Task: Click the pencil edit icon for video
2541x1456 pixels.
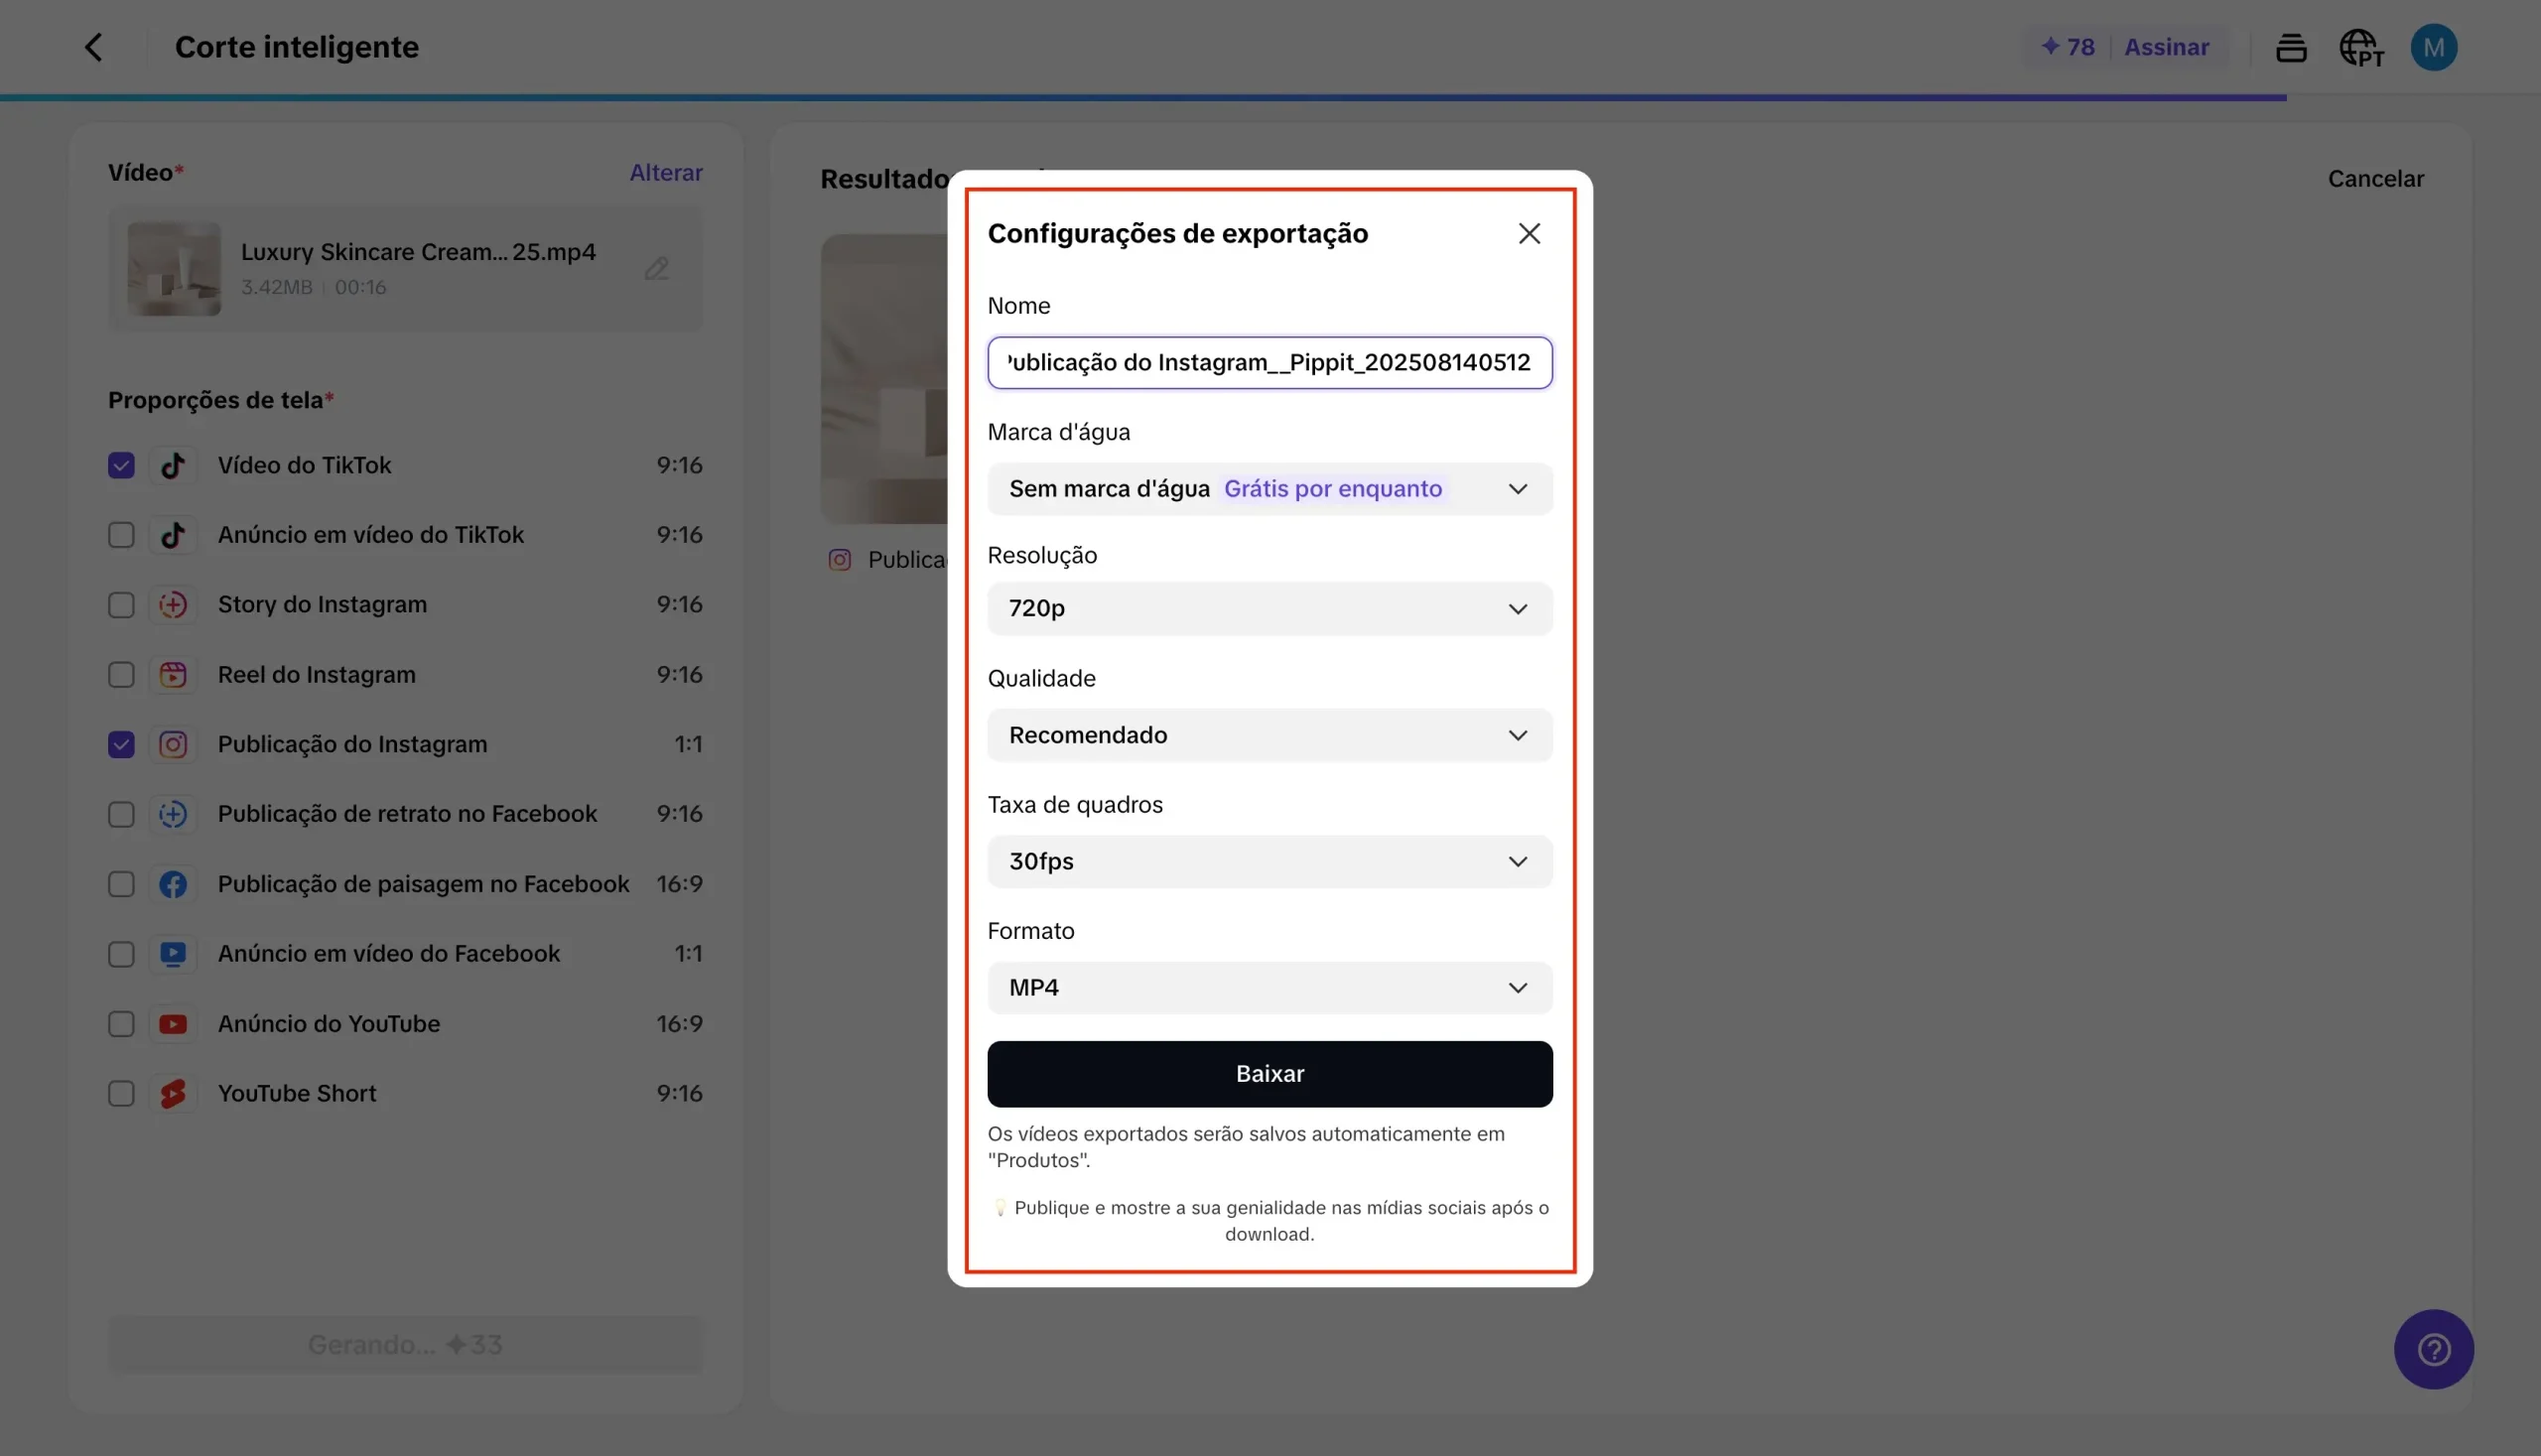Action: point(656,269)
